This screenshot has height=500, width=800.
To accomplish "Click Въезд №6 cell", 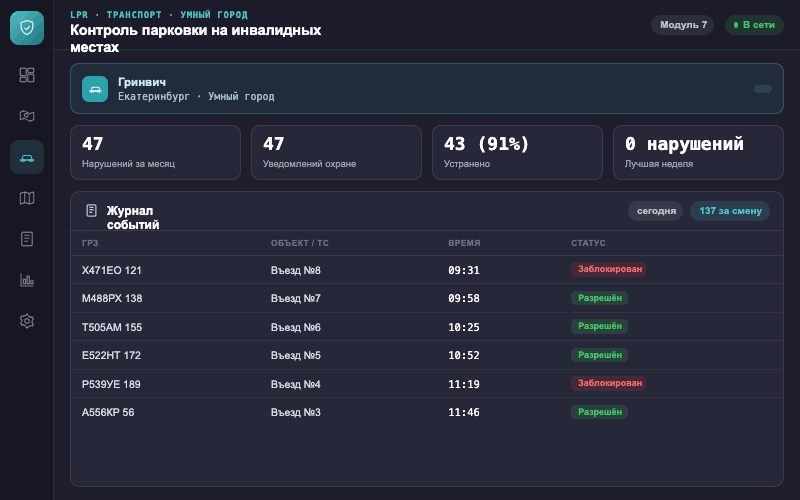I will [295, 327].
